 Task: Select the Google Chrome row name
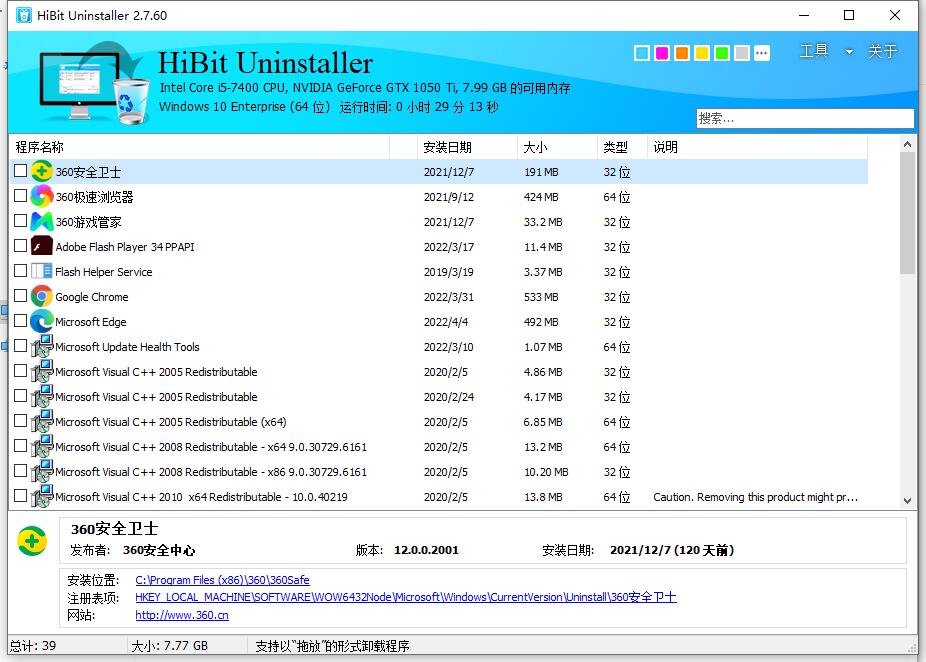pos(92,297)
